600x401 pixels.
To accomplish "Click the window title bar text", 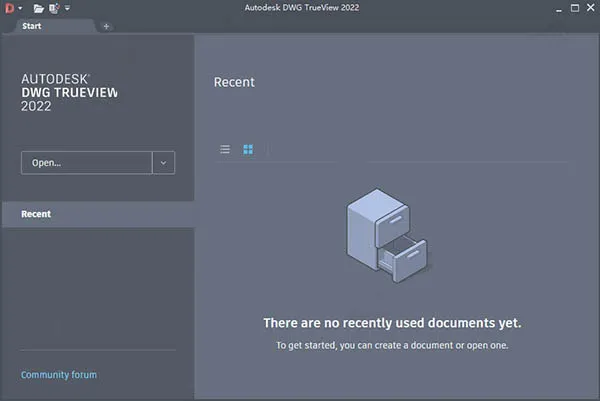I will coord(299,8).
